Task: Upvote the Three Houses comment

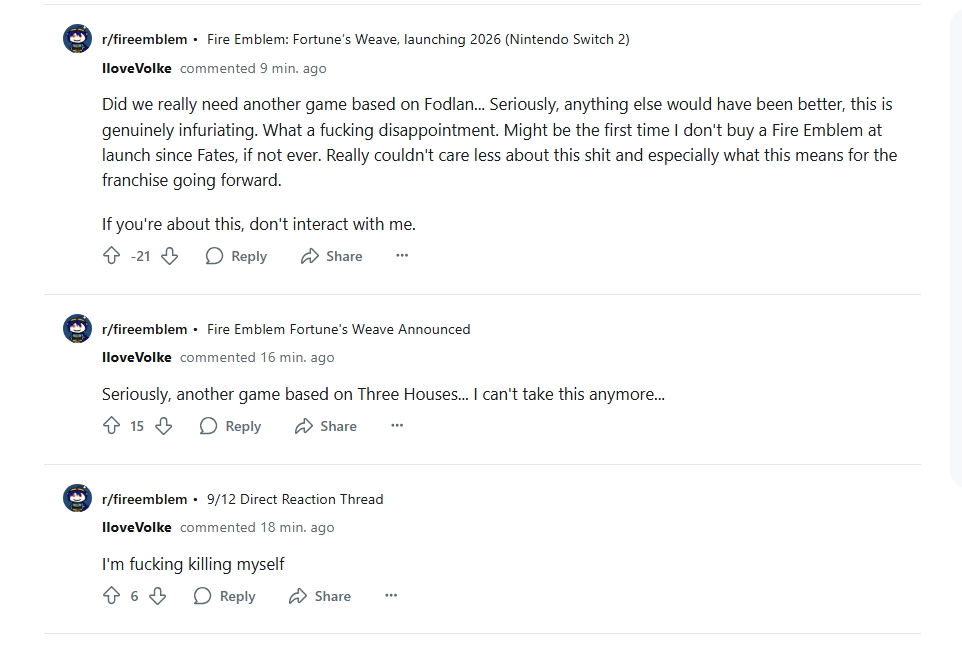Action: [112, 426]
